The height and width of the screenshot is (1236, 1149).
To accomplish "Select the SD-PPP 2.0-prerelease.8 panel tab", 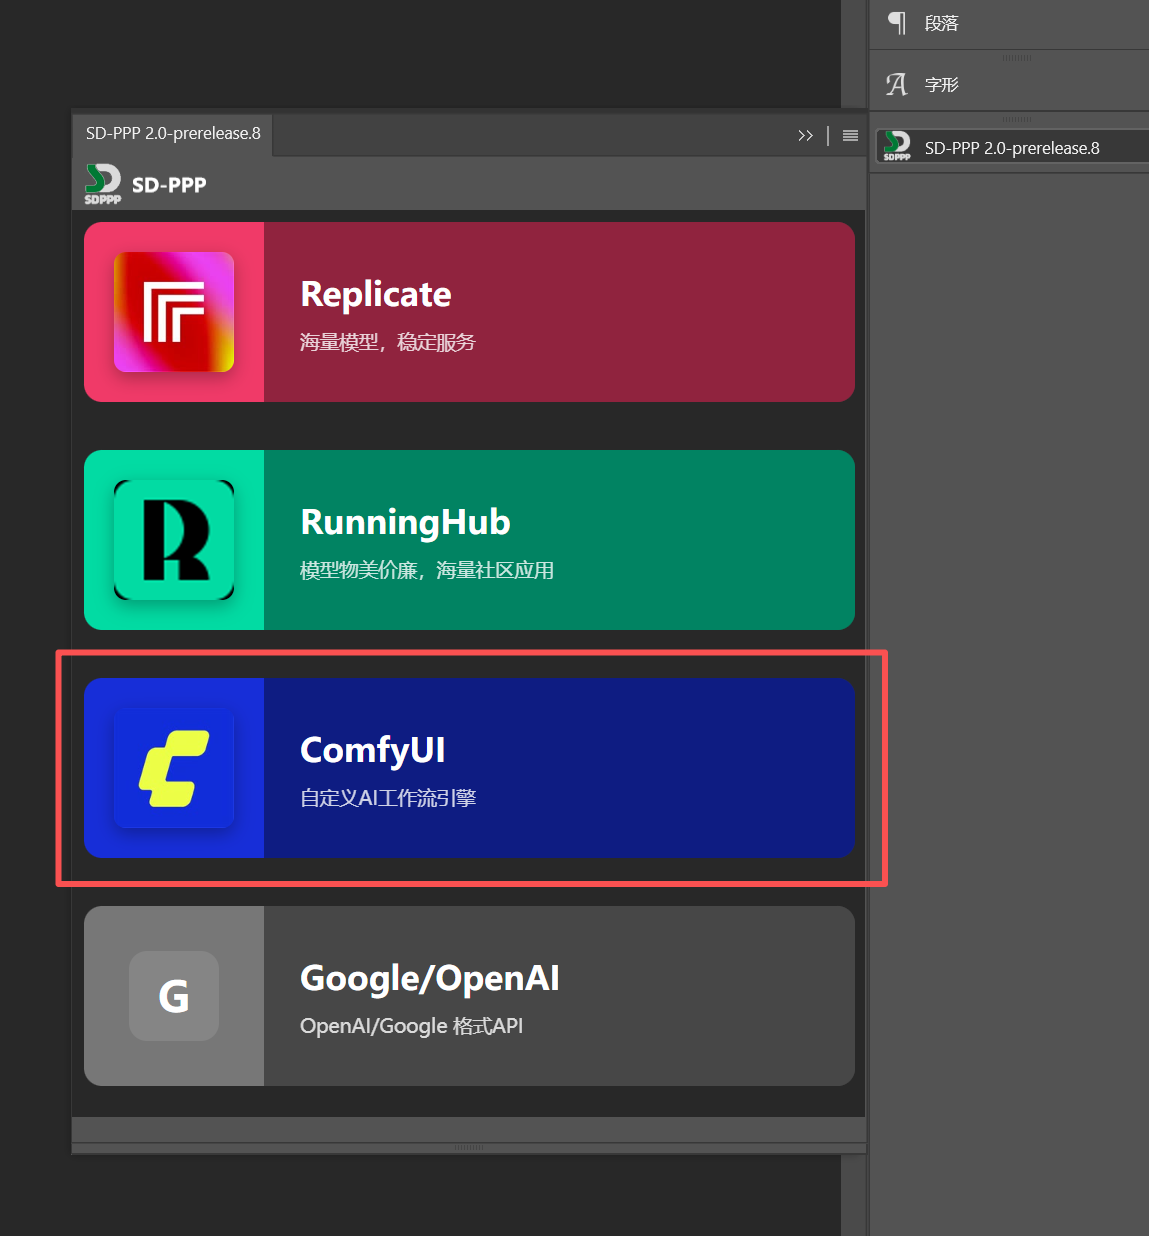I will [x=173, y=134].
